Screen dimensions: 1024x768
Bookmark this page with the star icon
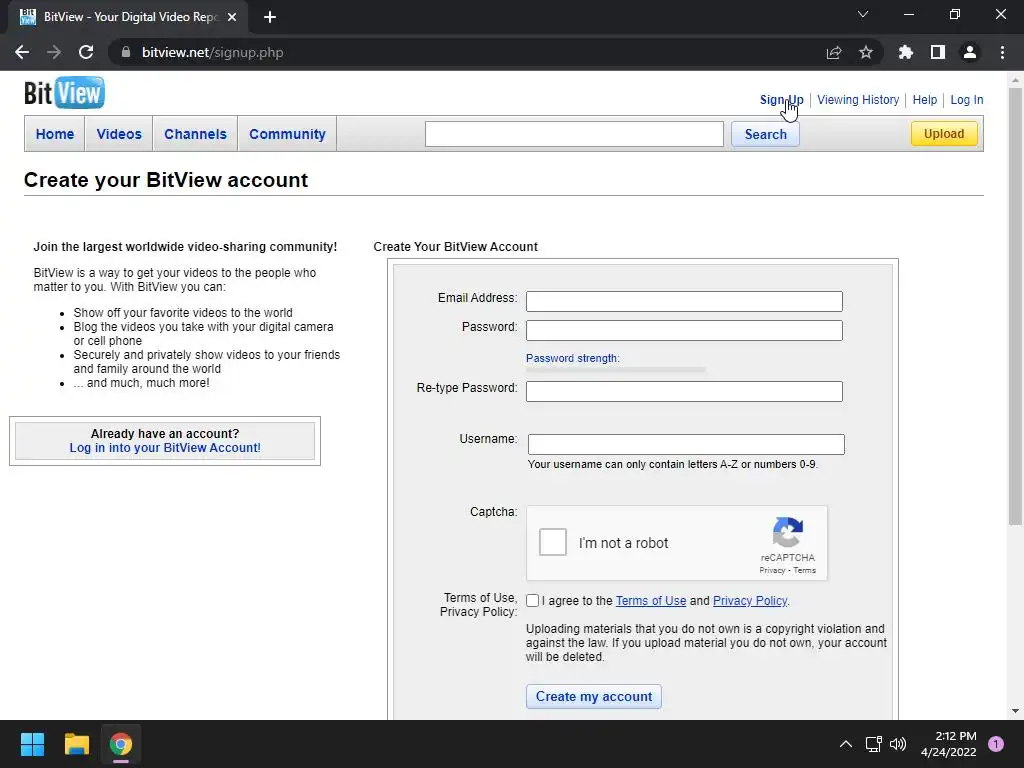[x=866, y=52]
